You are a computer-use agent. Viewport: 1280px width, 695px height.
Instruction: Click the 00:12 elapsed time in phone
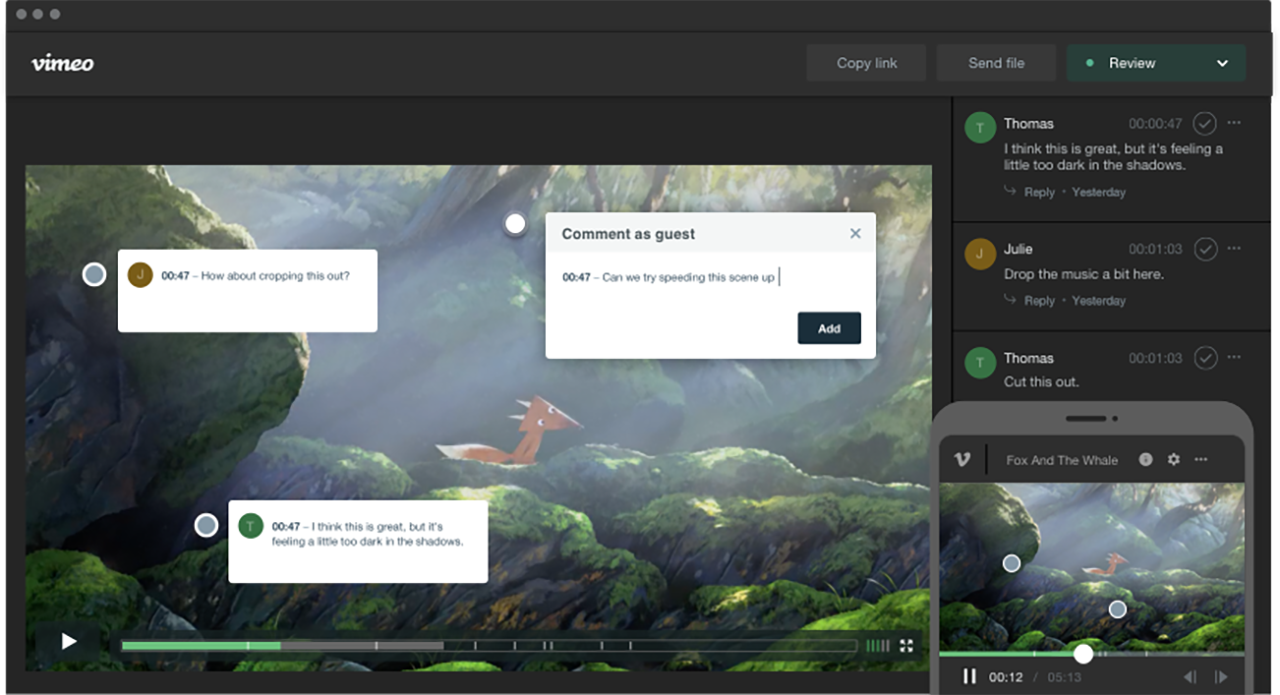pyautogui.click(x=1006, y=677)
